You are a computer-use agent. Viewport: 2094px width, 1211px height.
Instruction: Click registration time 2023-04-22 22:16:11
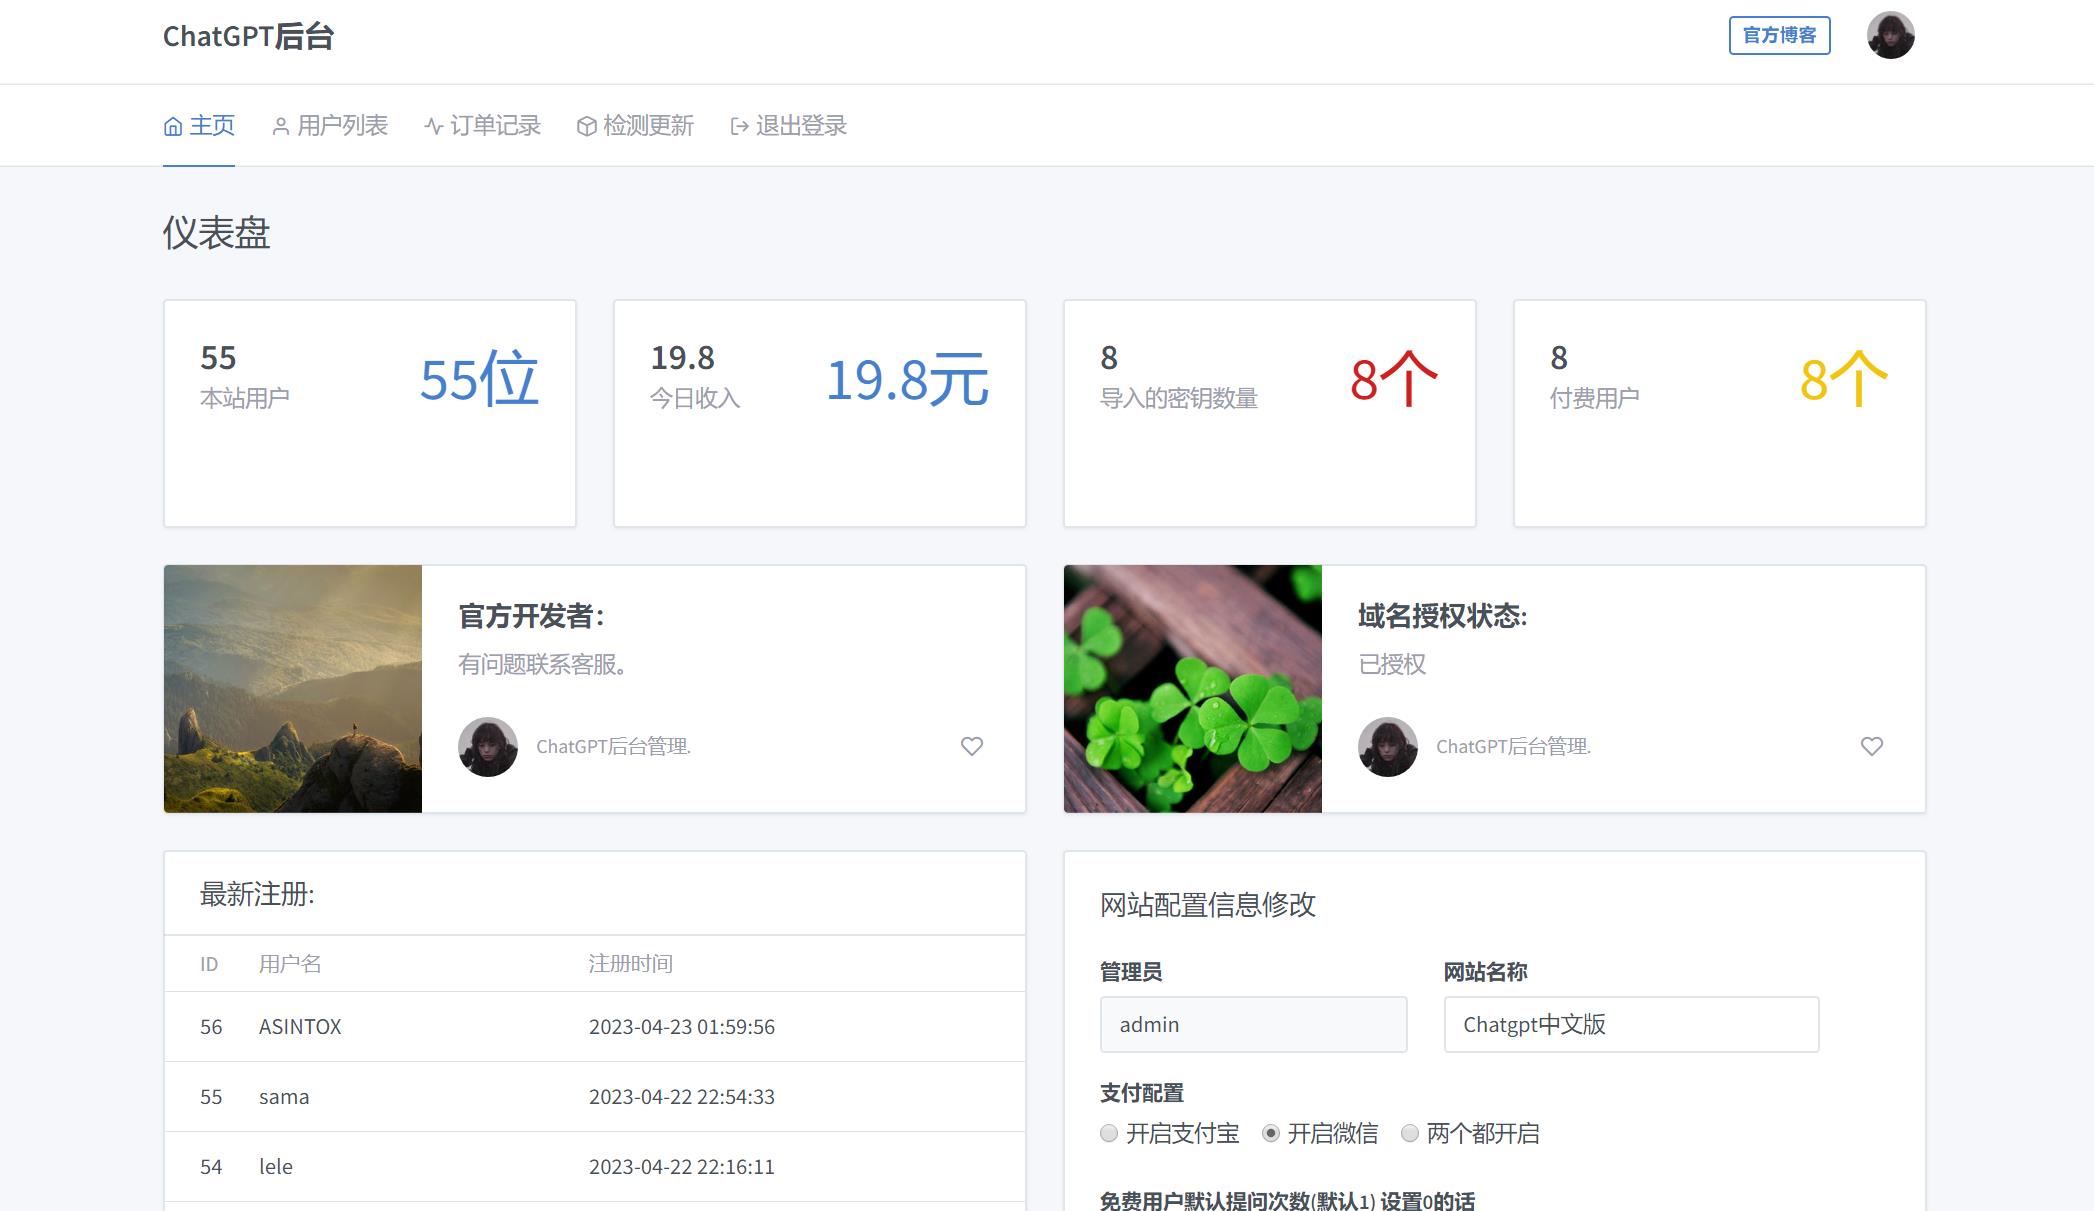(x=682, y=1167)
